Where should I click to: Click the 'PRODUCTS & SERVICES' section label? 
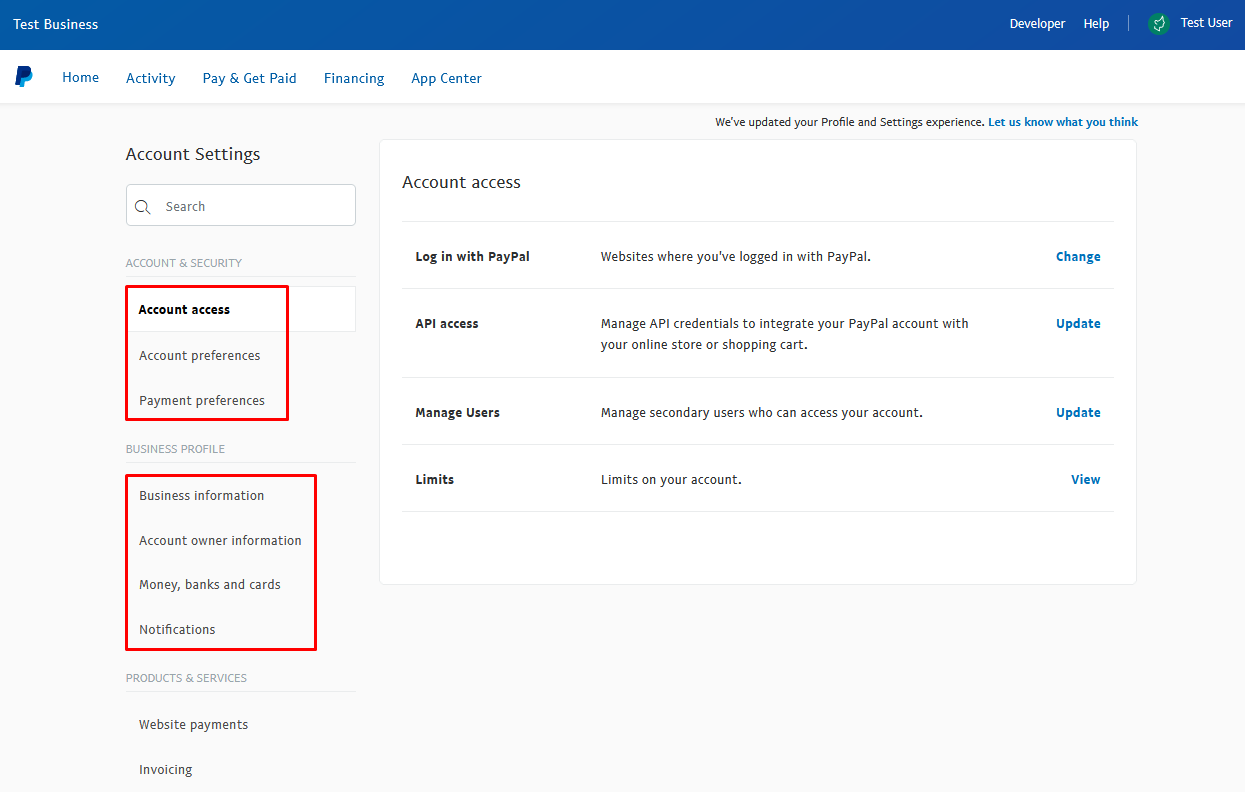(186, 678)
